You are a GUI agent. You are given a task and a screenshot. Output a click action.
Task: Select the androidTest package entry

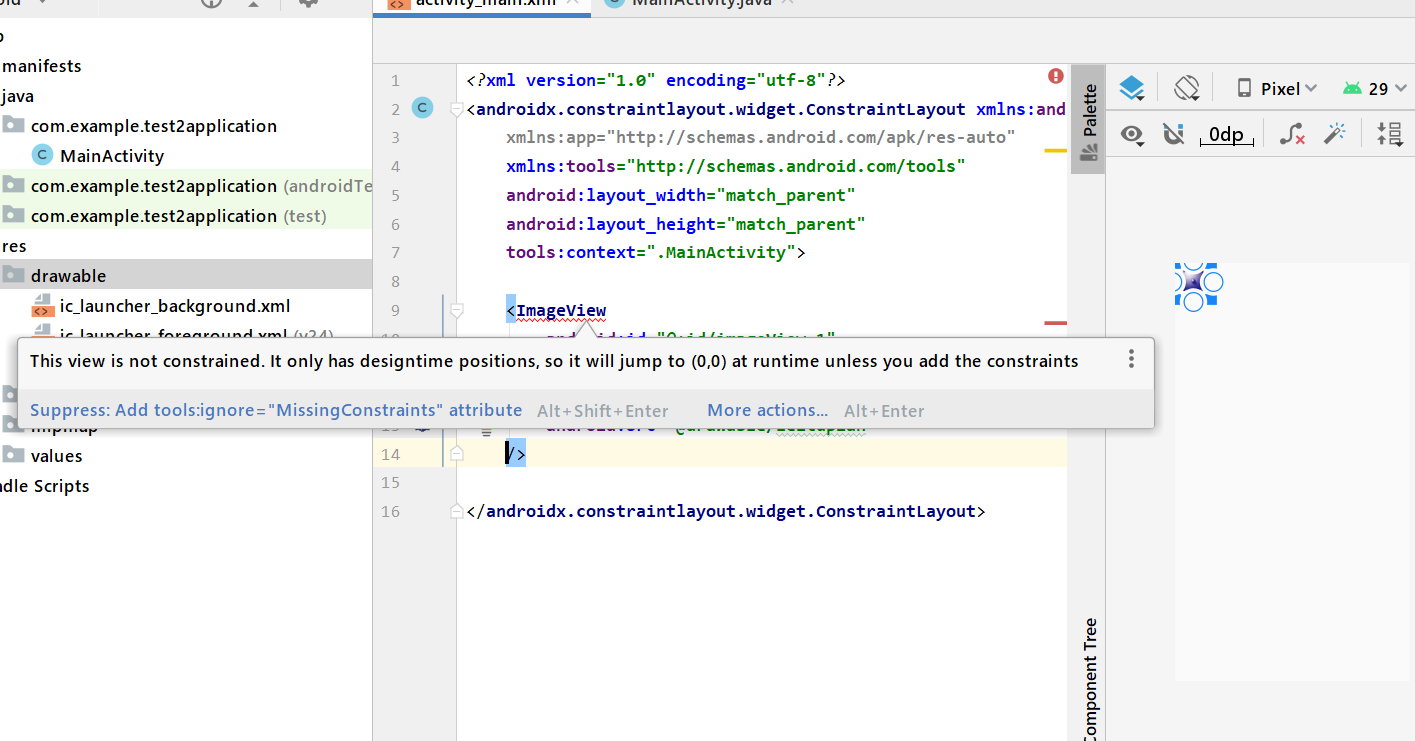[186, 186]
